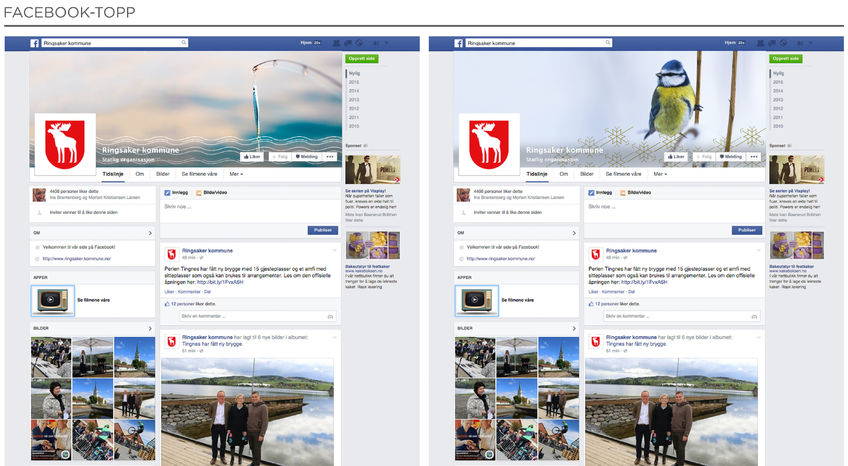Click Hjem link in blue-tit mockup header
Screen dimensions: 848x466
pos(730,43)
